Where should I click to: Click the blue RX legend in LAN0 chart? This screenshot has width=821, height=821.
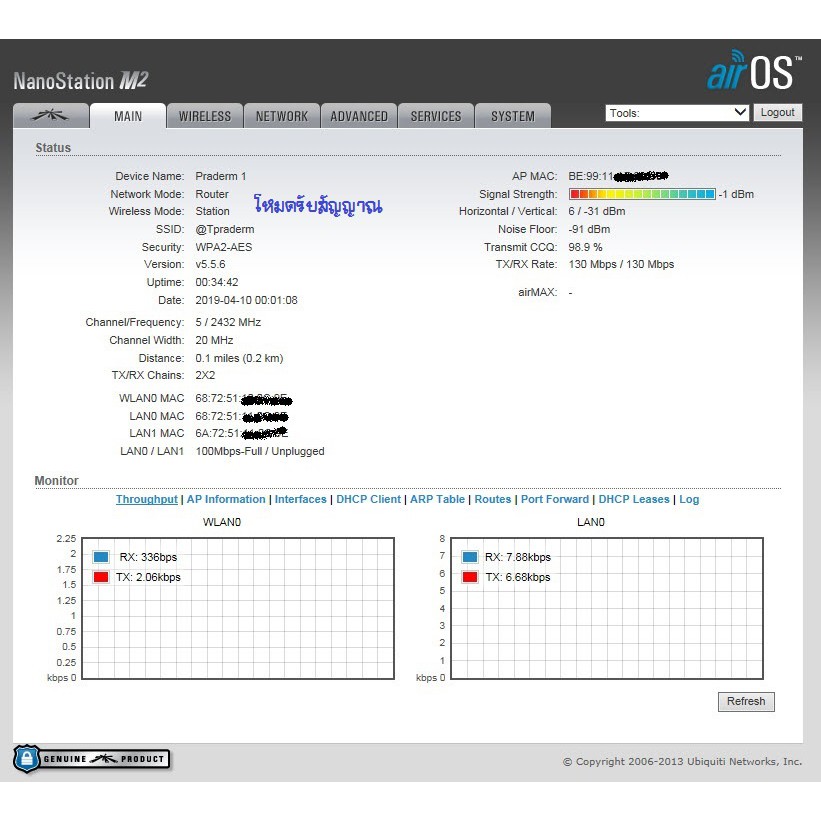coord(470,557)
